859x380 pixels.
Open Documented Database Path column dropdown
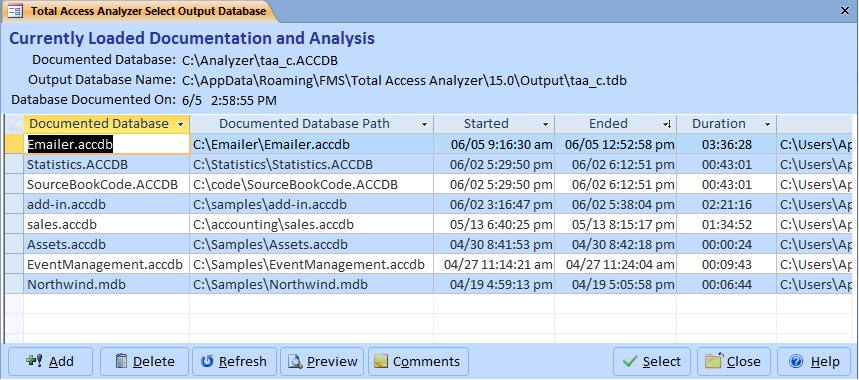[x=424, y=125]
